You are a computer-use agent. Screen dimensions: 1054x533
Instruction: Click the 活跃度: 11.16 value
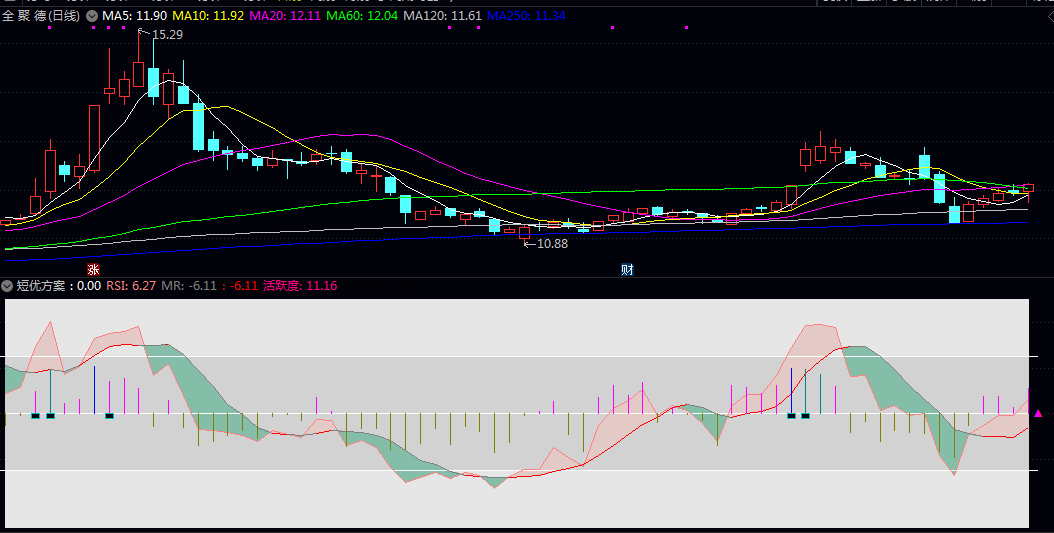pyautogui.click(x=300, y=286)
